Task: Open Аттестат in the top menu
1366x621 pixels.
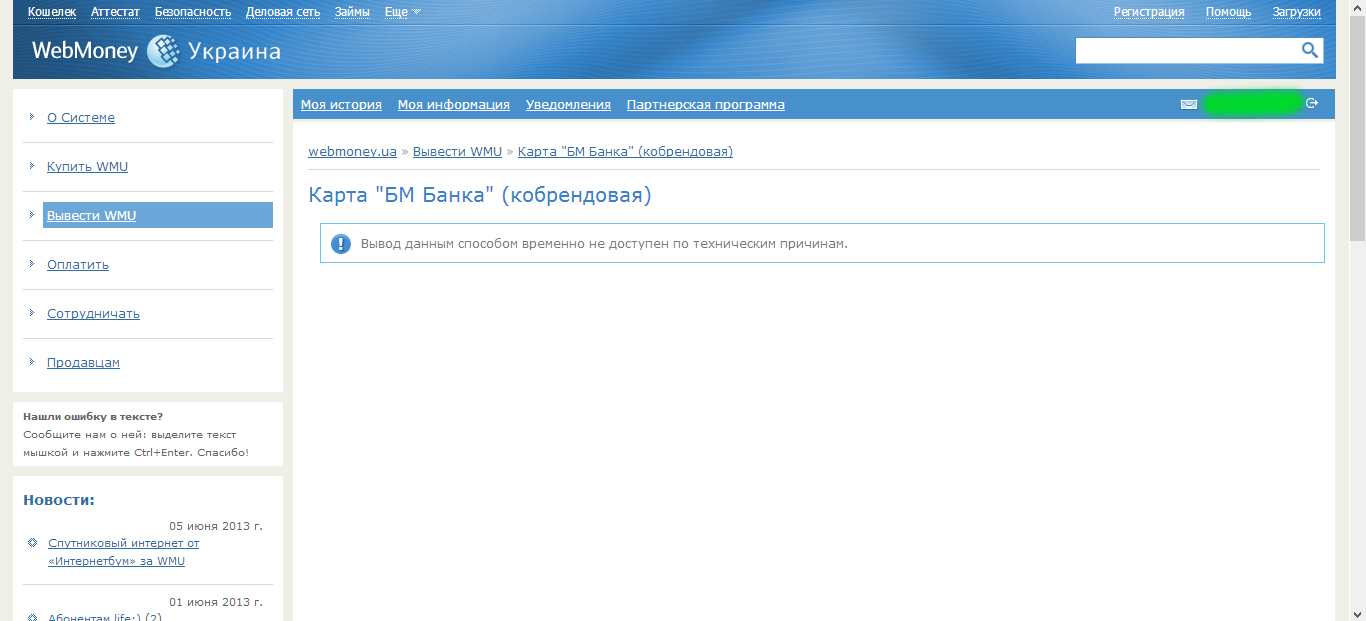Action: click(x=115, y=12)
